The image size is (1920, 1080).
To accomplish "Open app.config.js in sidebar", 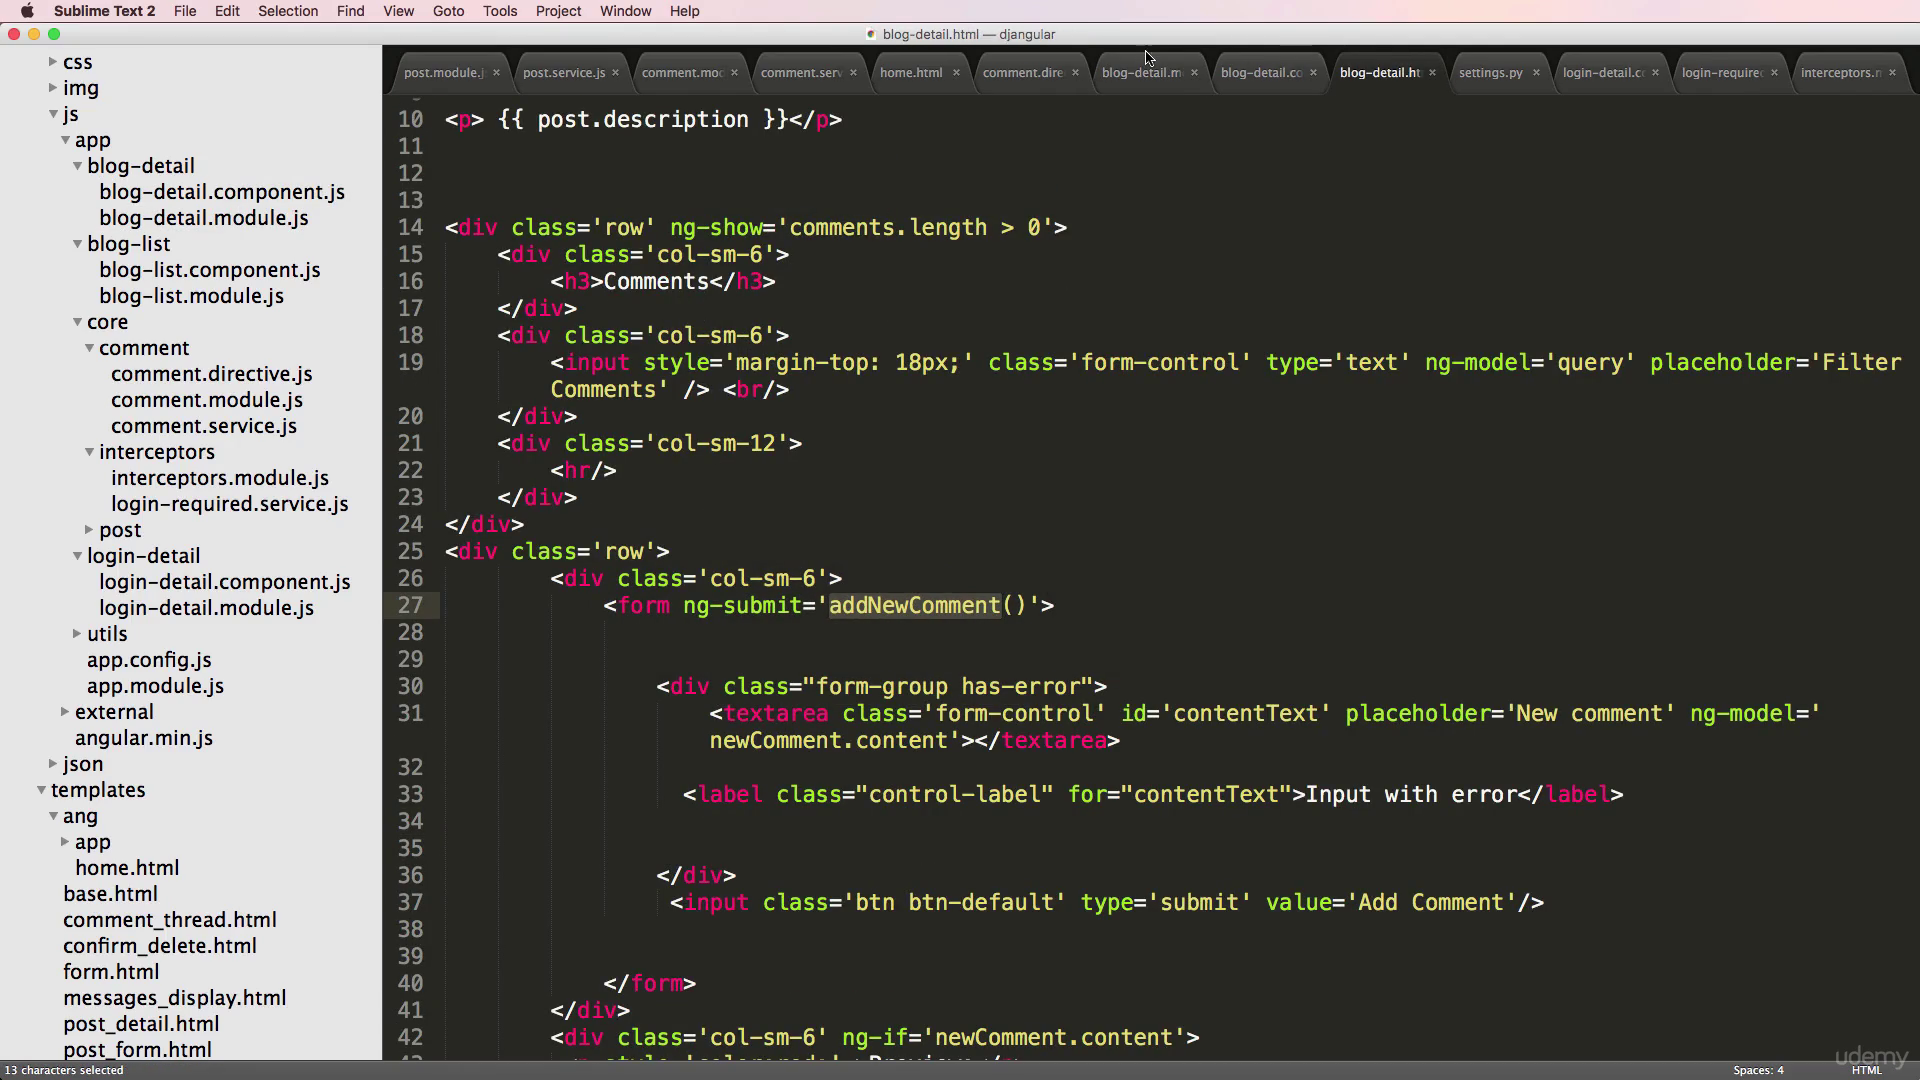I will tap(149, 660).
